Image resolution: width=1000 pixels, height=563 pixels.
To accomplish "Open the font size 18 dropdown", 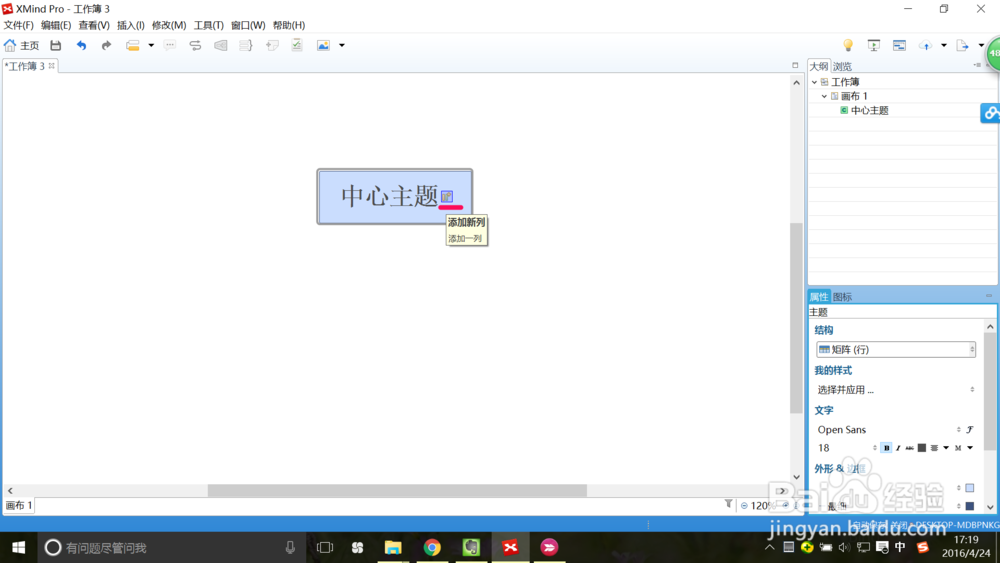I will (x=846, y=448).
